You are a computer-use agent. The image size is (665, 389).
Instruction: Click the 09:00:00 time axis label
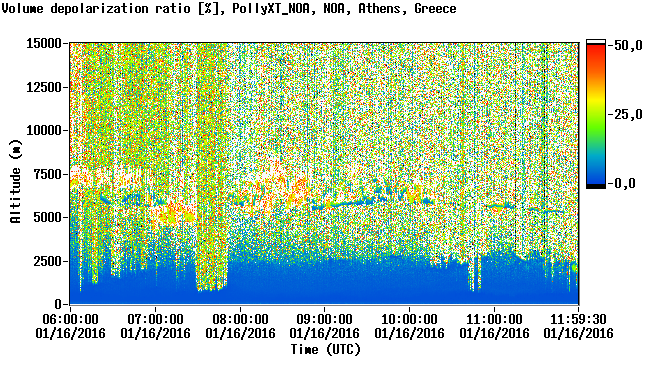[324, 319]
